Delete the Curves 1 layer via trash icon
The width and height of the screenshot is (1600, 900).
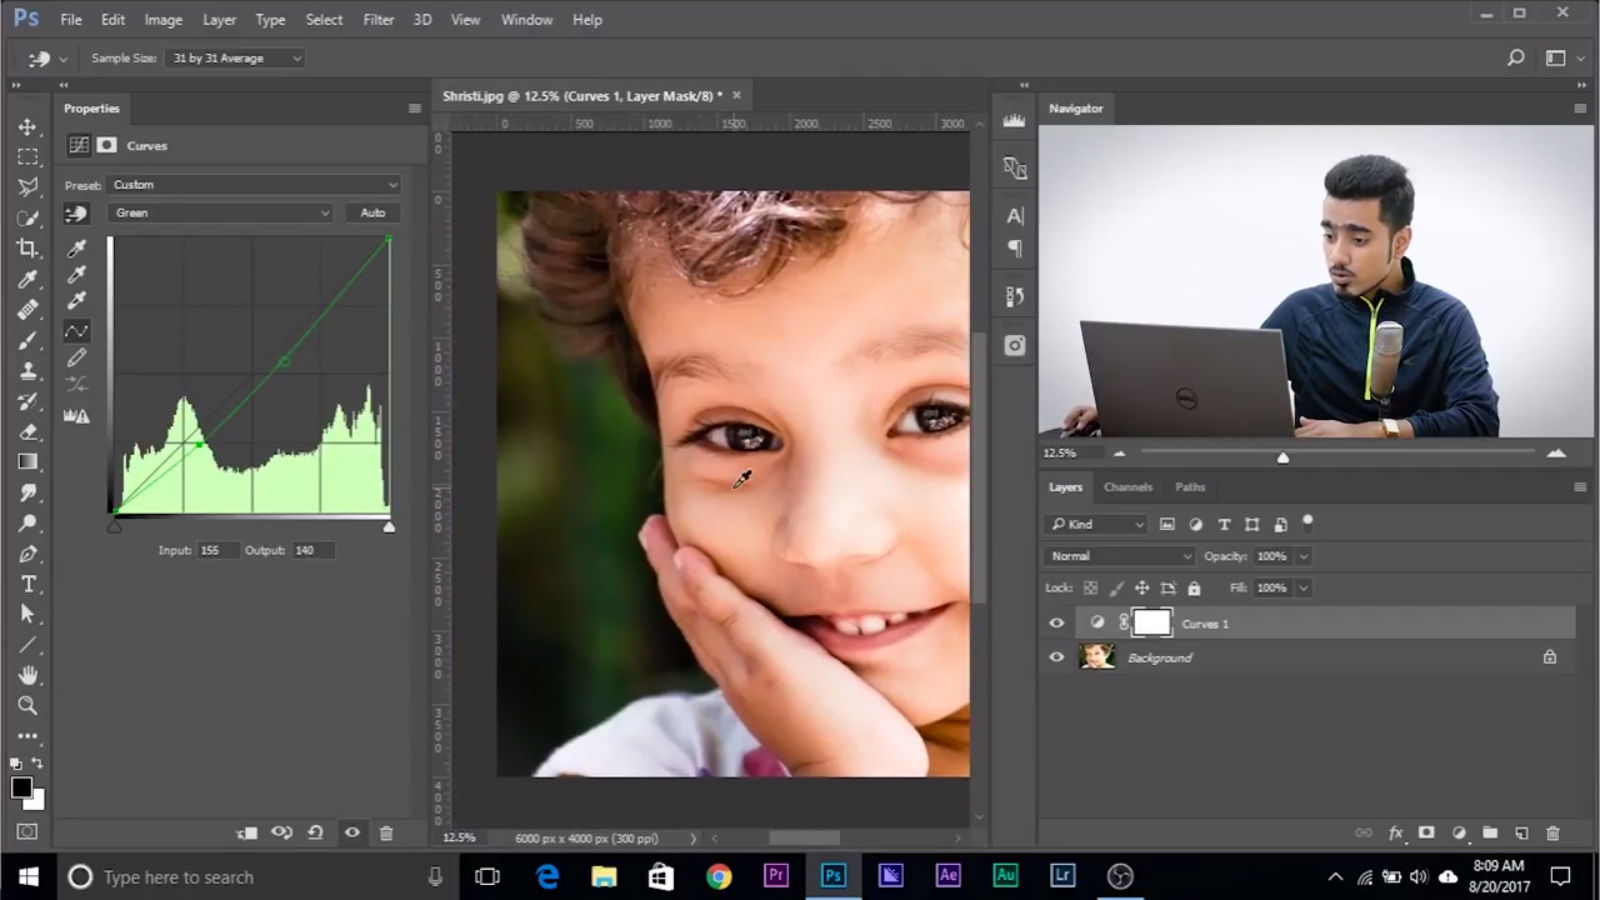click(1553, 832)
